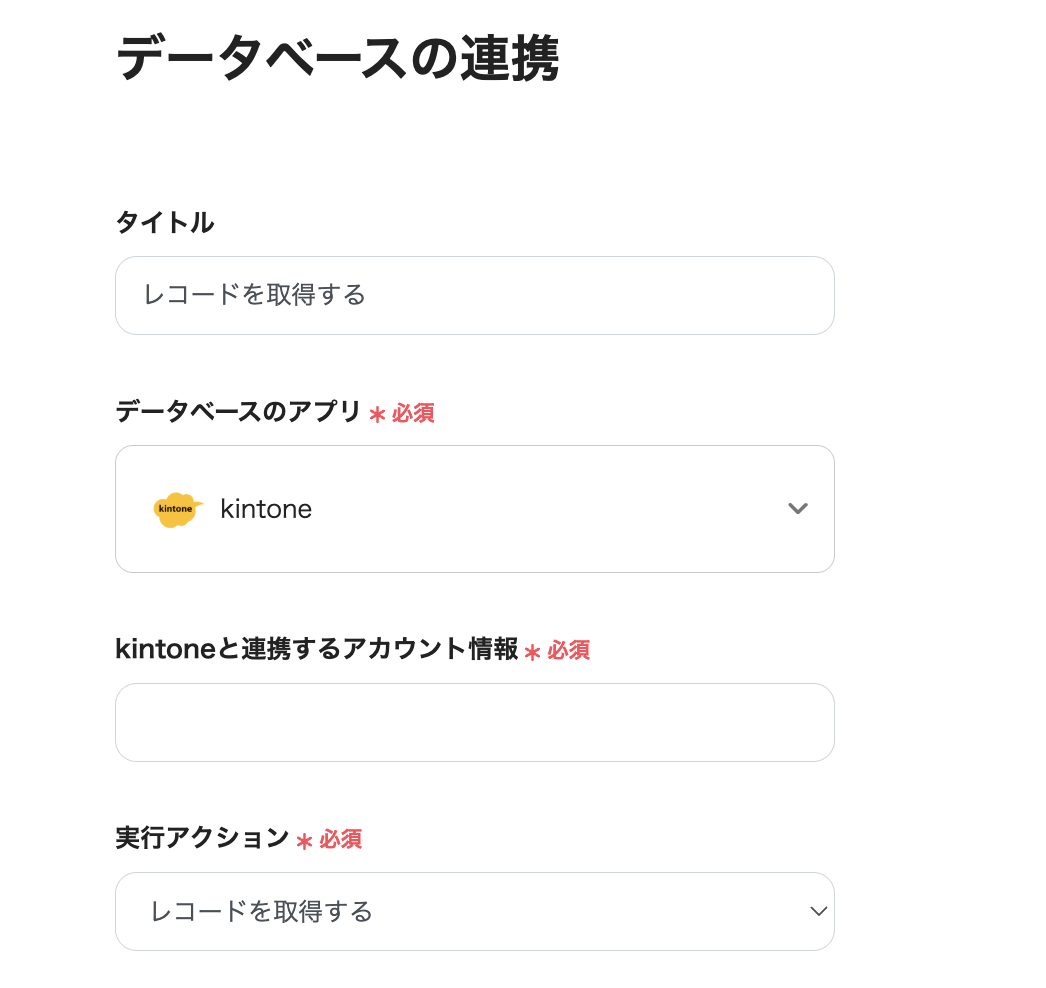Click the red asterisk beside 実行アクション

pyautogui.click(x=304, y=841)
